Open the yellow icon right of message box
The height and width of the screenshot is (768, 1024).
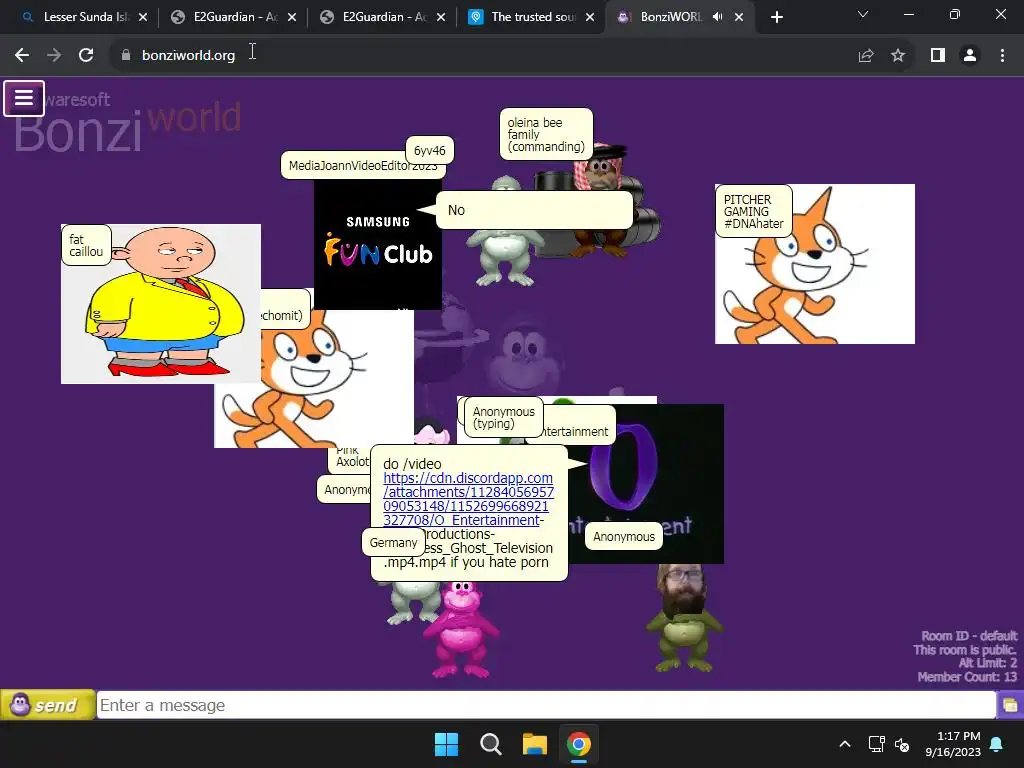pos(1010,705)
